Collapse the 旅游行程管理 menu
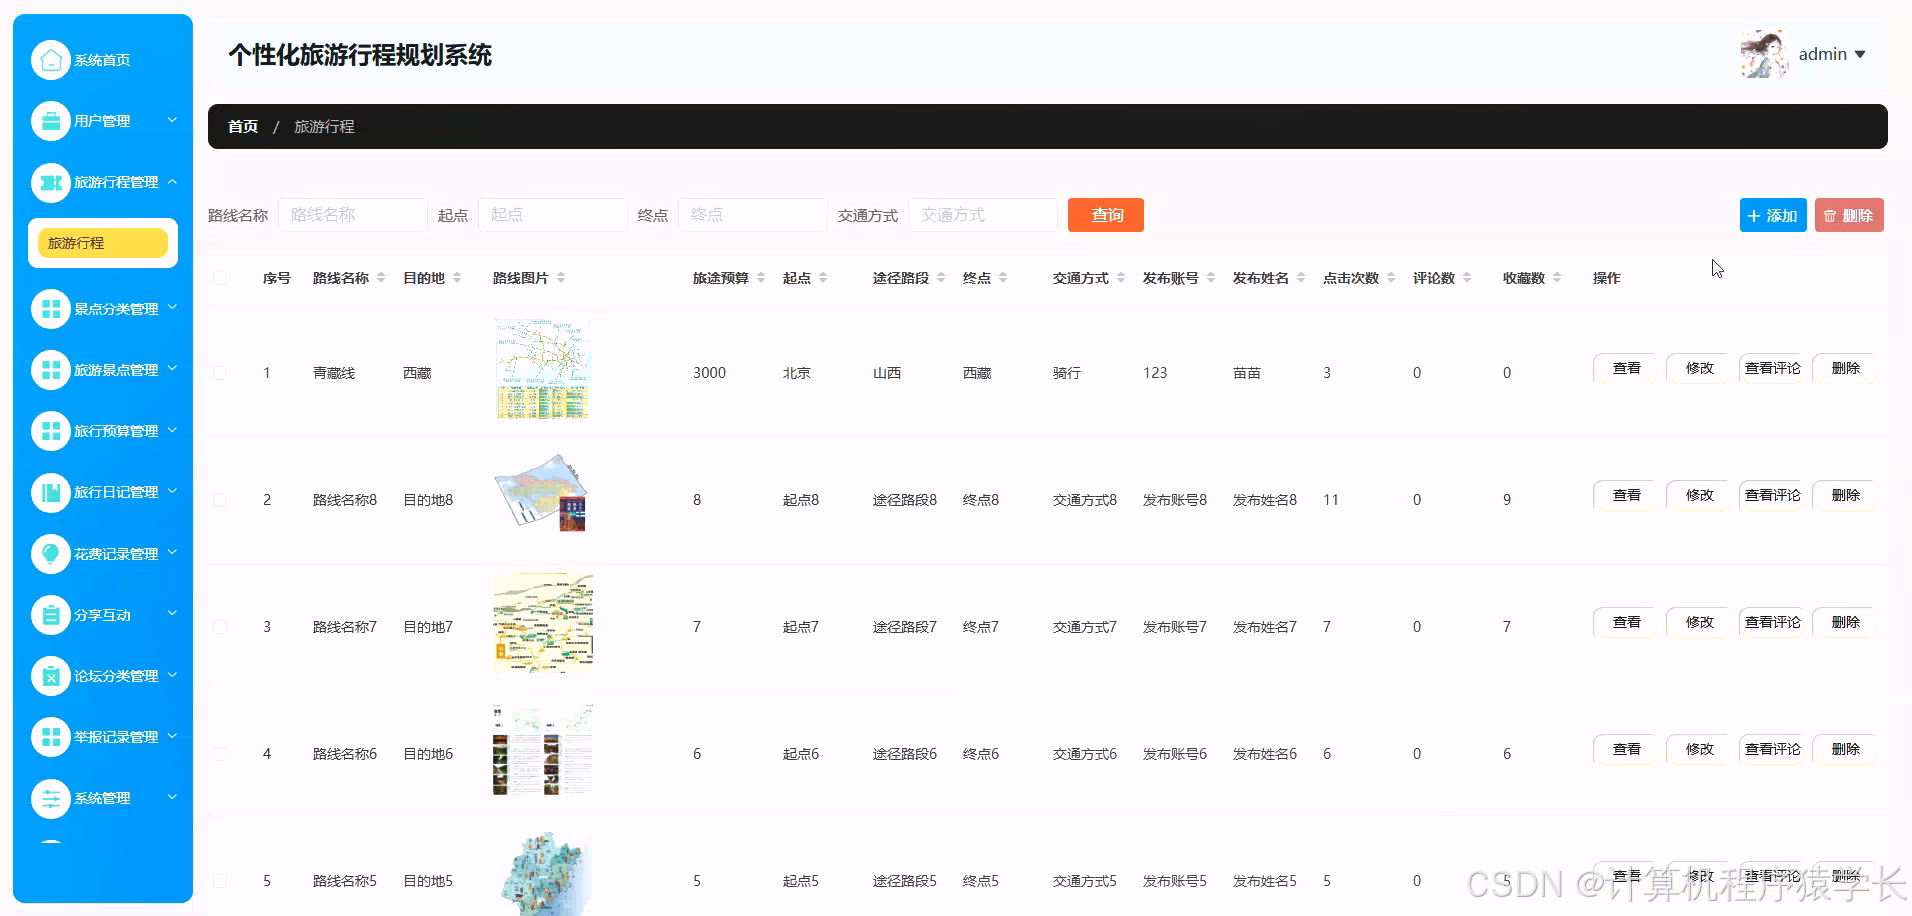 click(x=171, y=181)
